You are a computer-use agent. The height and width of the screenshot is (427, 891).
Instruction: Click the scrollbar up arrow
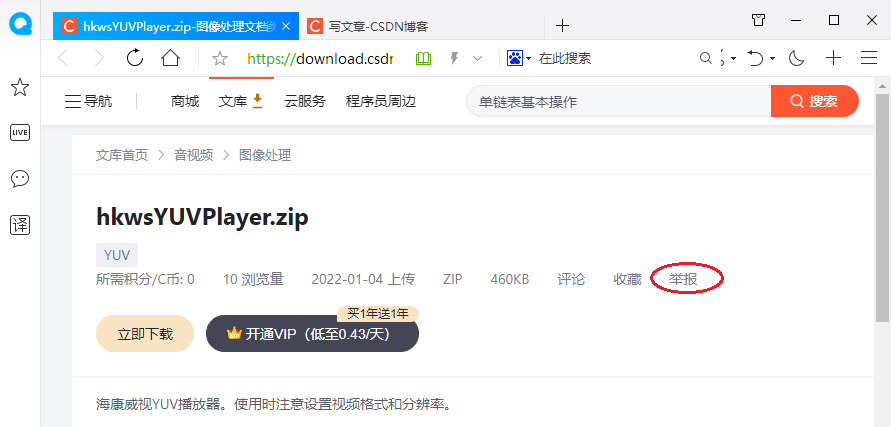pos(882,85)
